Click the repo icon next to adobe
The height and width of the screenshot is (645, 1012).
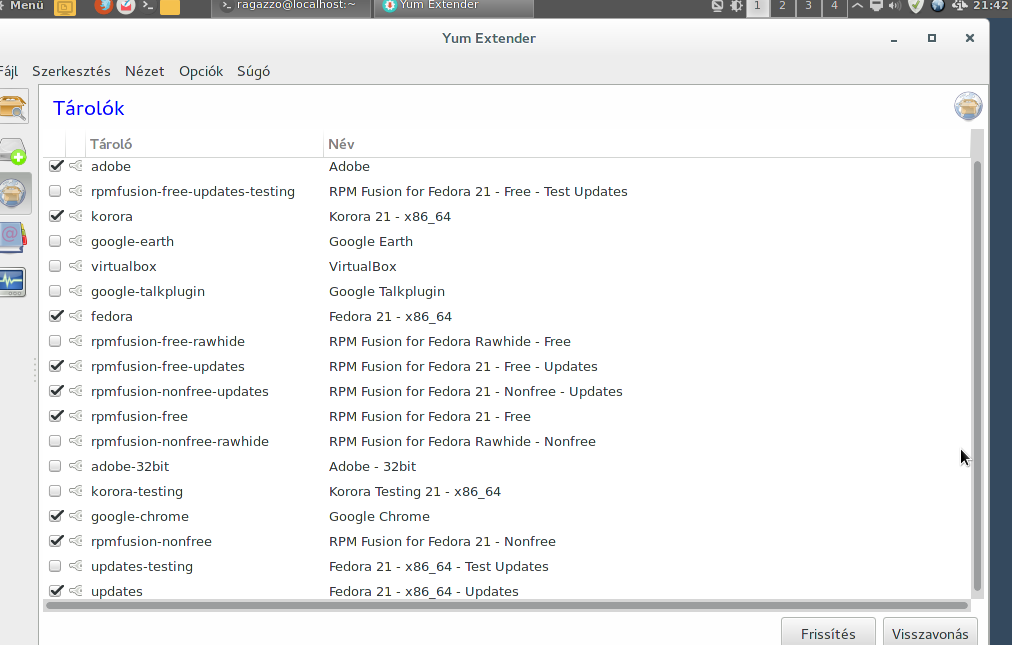pos(76,166)
